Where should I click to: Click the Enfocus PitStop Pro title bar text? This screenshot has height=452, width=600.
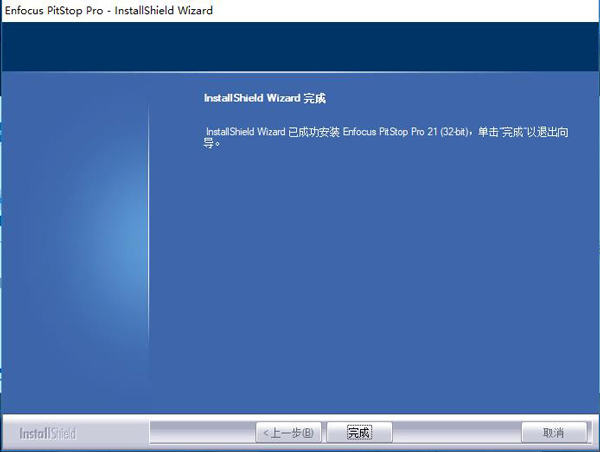[x=109, y=10]
